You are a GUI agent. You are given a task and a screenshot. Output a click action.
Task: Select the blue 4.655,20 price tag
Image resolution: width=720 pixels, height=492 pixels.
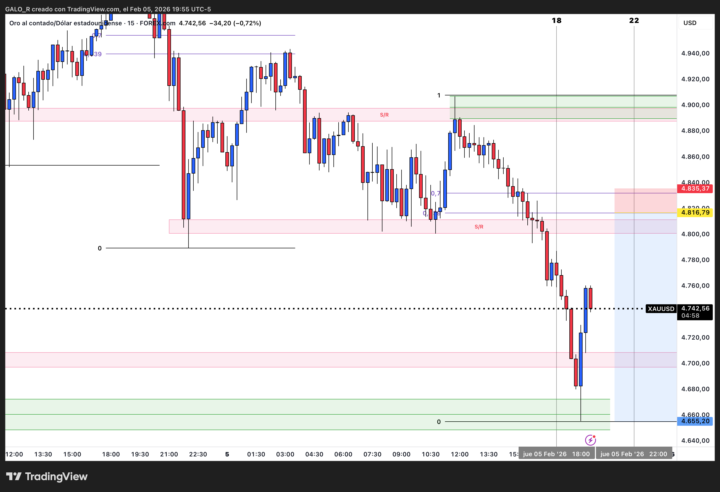[x=695, y=421]
